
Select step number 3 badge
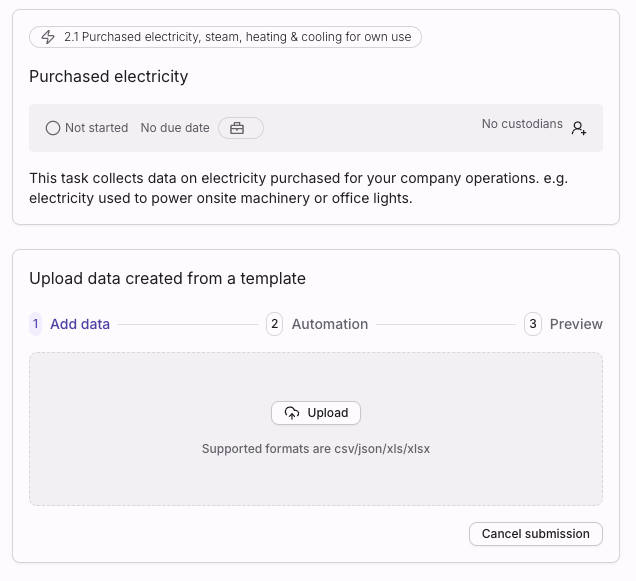click(533, 324)
